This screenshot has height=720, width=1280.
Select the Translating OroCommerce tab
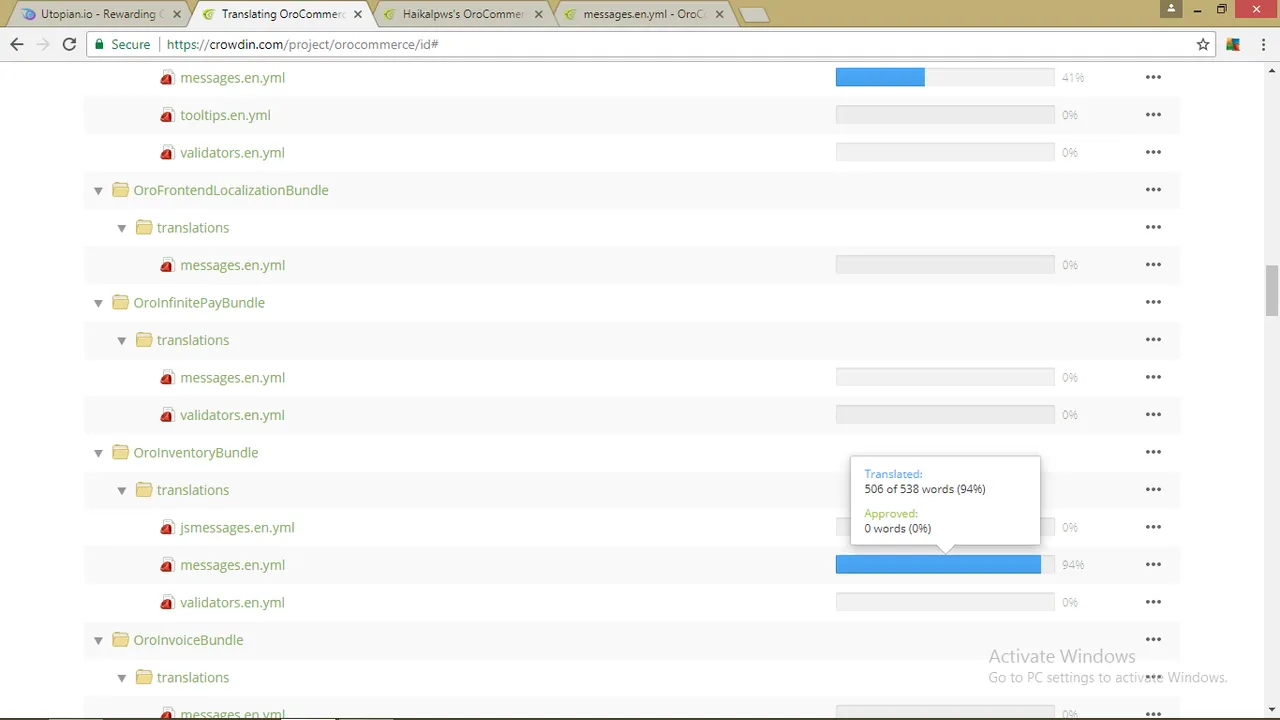(281, 14)
